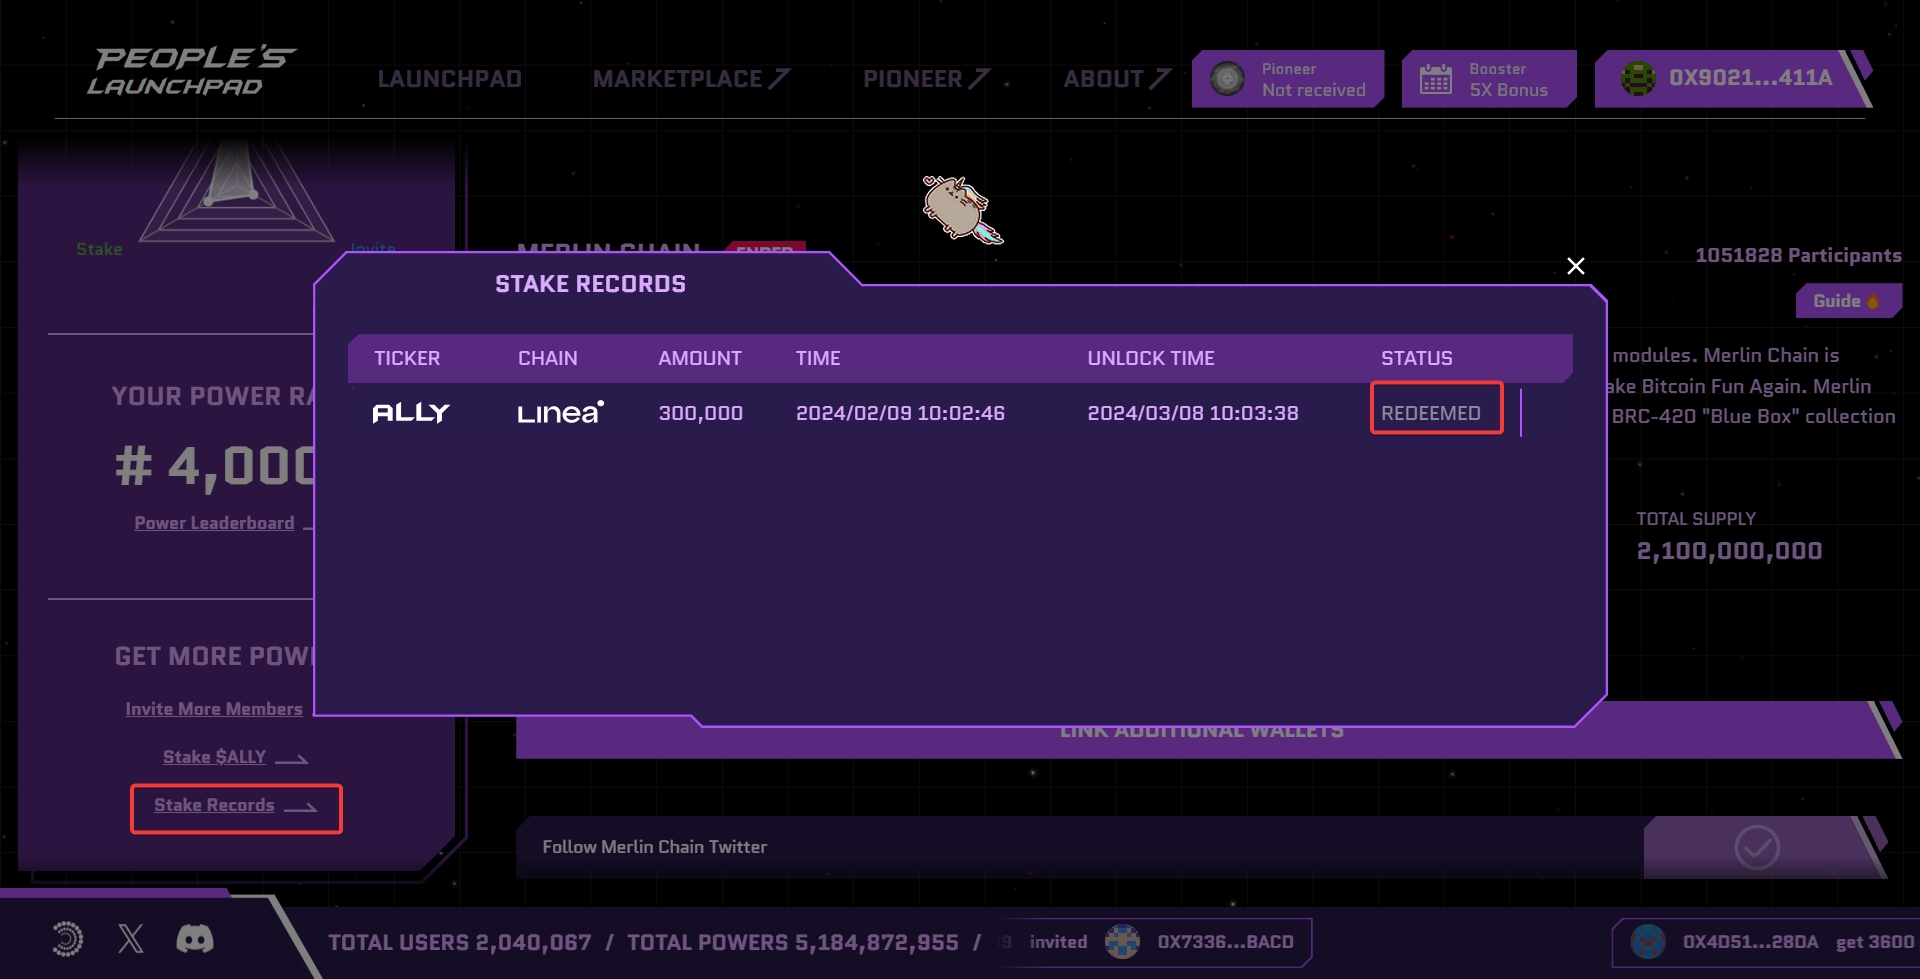The width and height of the screenshot is (1920, 979).
Task: Click the spiral logo icon in footer
Action: (x=67, y=939)
